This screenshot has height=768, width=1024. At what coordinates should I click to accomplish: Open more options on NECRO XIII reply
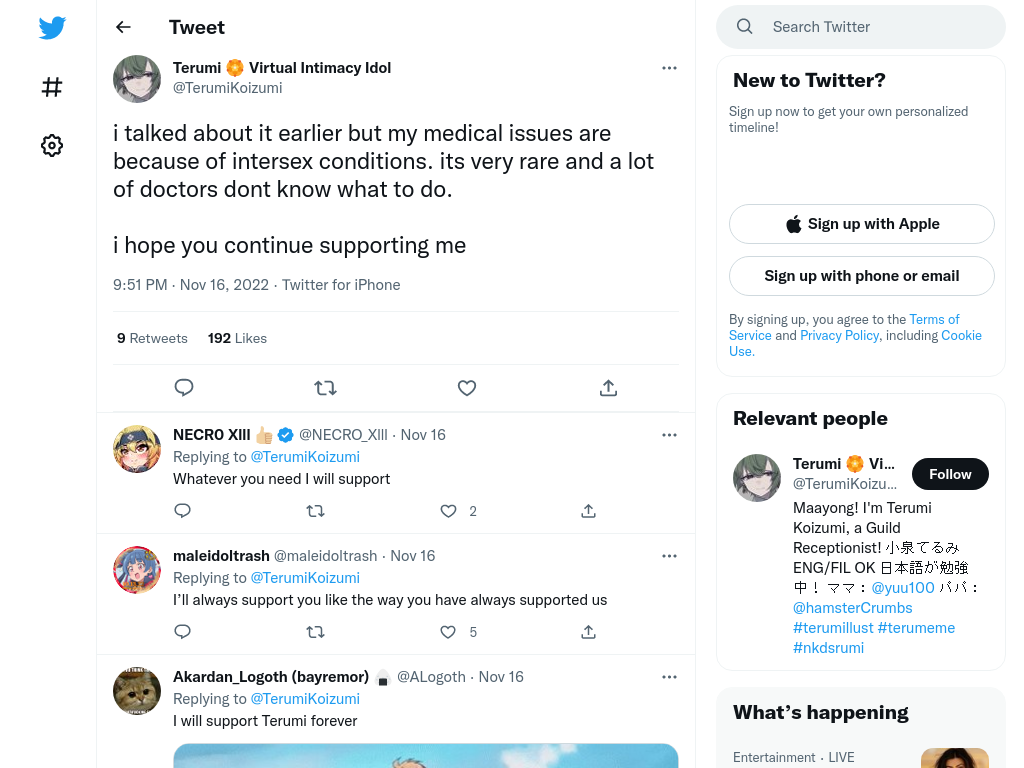point(669,435)
